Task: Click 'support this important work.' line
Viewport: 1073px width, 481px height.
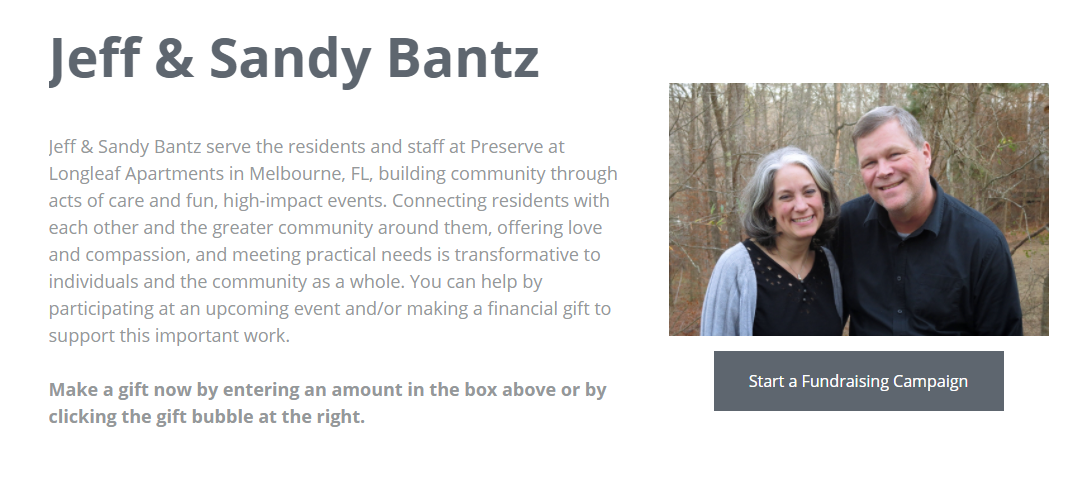Action: pos(169,336)
